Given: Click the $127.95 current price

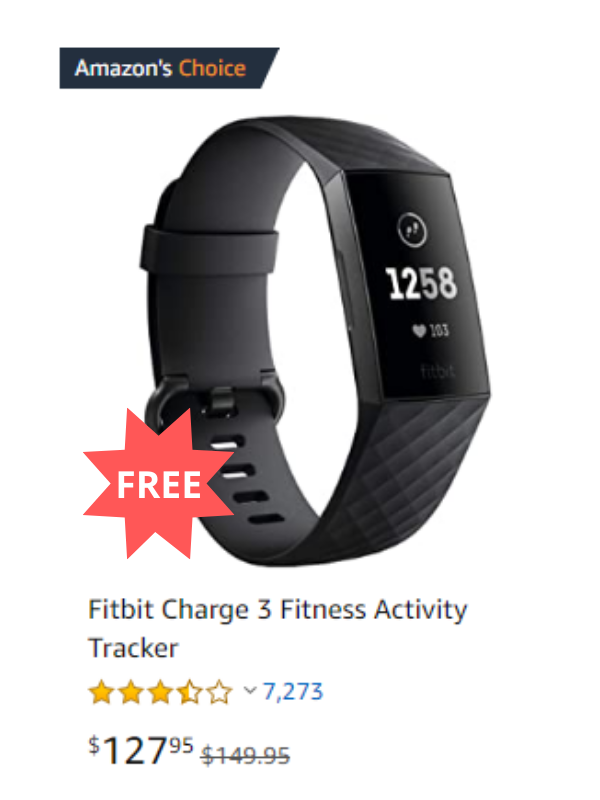Looking at the screenshot, I should (141, 750).
